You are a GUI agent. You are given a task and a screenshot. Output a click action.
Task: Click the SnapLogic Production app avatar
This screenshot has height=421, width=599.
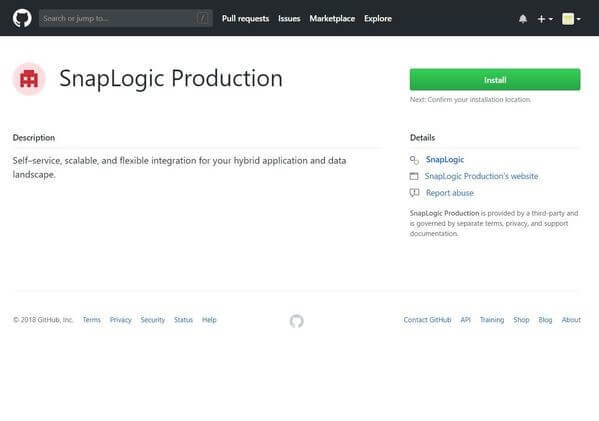29,79
